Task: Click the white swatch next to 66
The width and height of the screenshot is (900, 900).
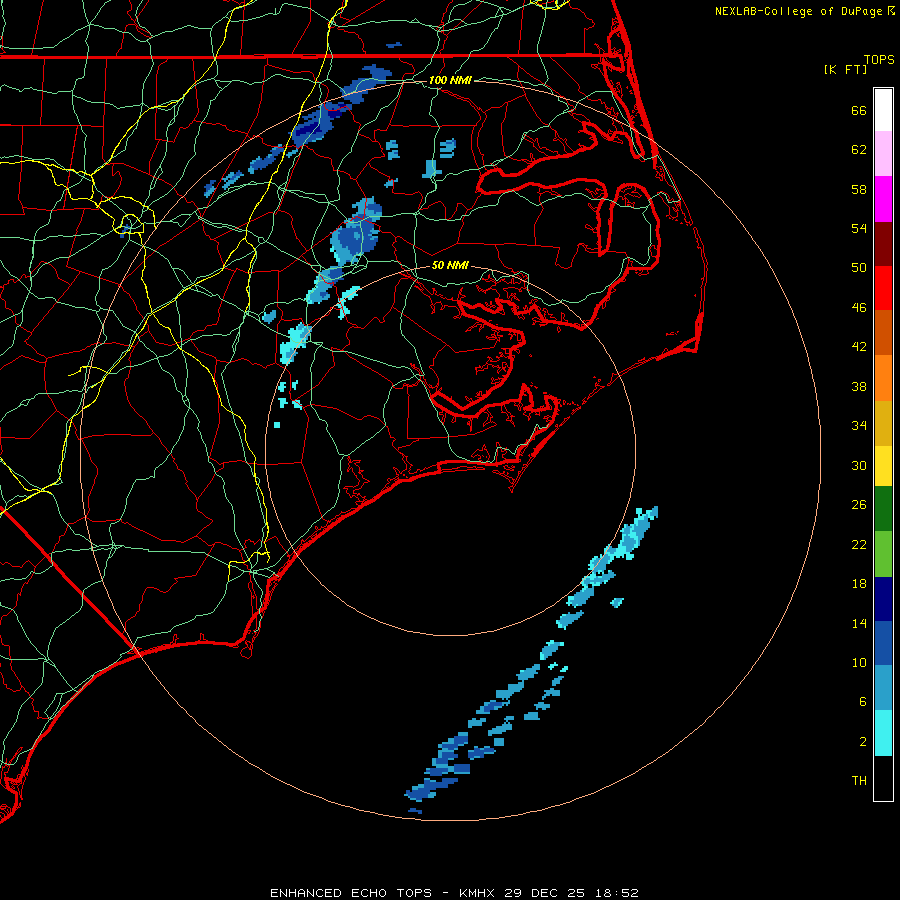Action: [x=883, y=110]
